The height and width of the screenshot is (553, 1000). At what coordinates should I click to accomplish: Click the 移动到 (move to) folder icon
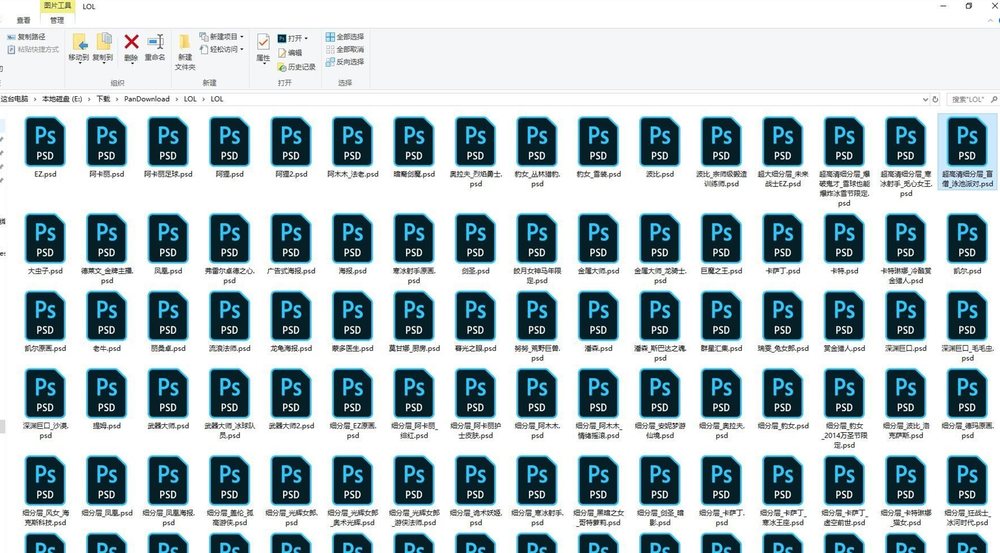[79, 42]
